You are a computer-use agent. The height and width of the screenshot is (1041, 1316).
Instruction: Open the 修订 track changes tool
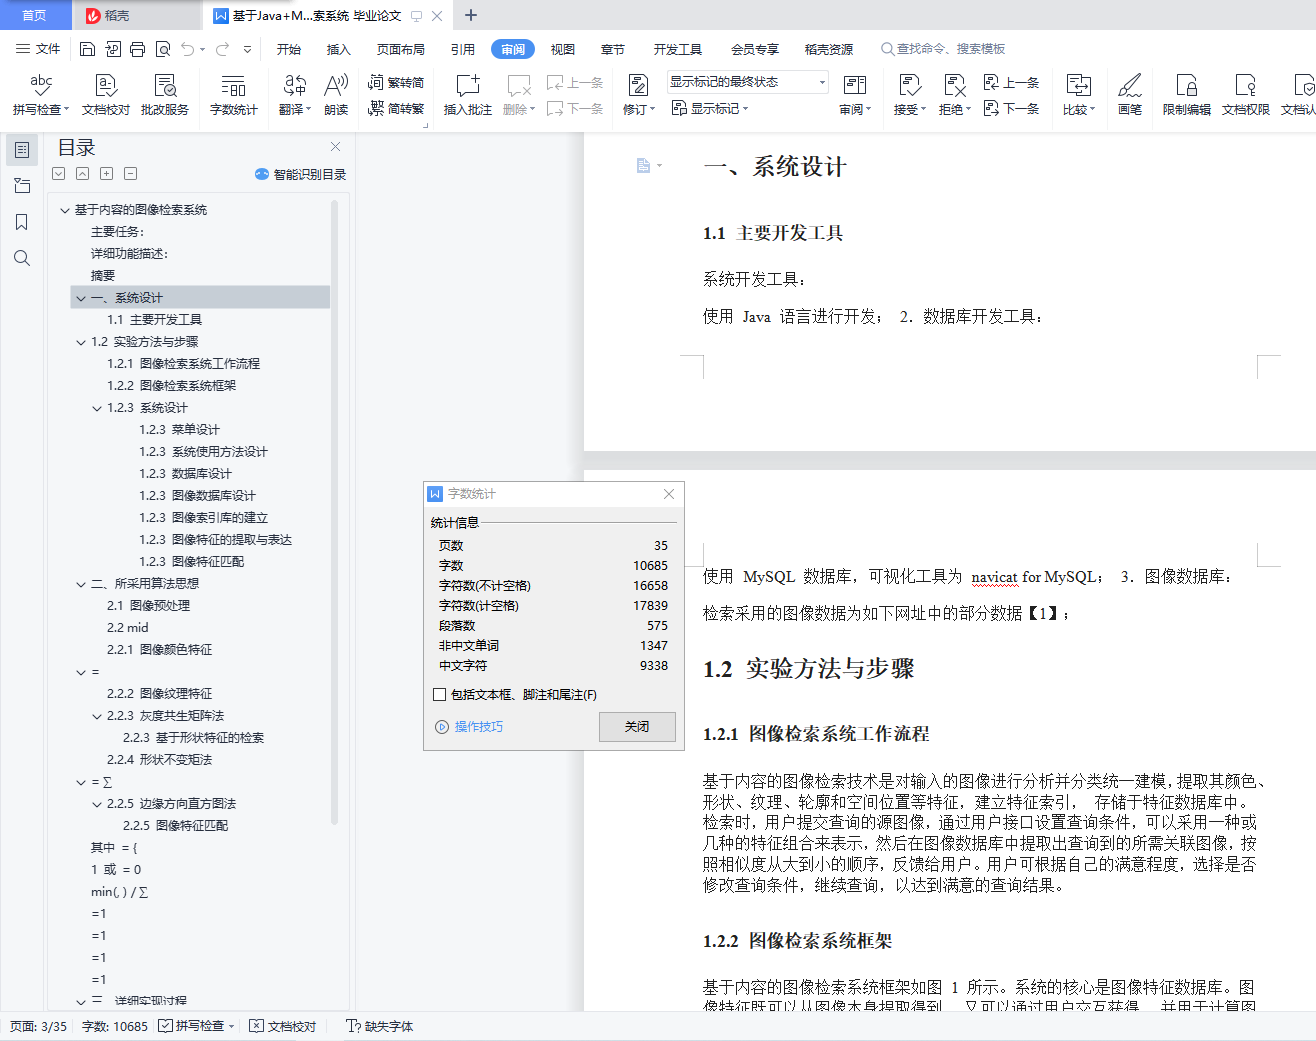[x=639, y=95]
